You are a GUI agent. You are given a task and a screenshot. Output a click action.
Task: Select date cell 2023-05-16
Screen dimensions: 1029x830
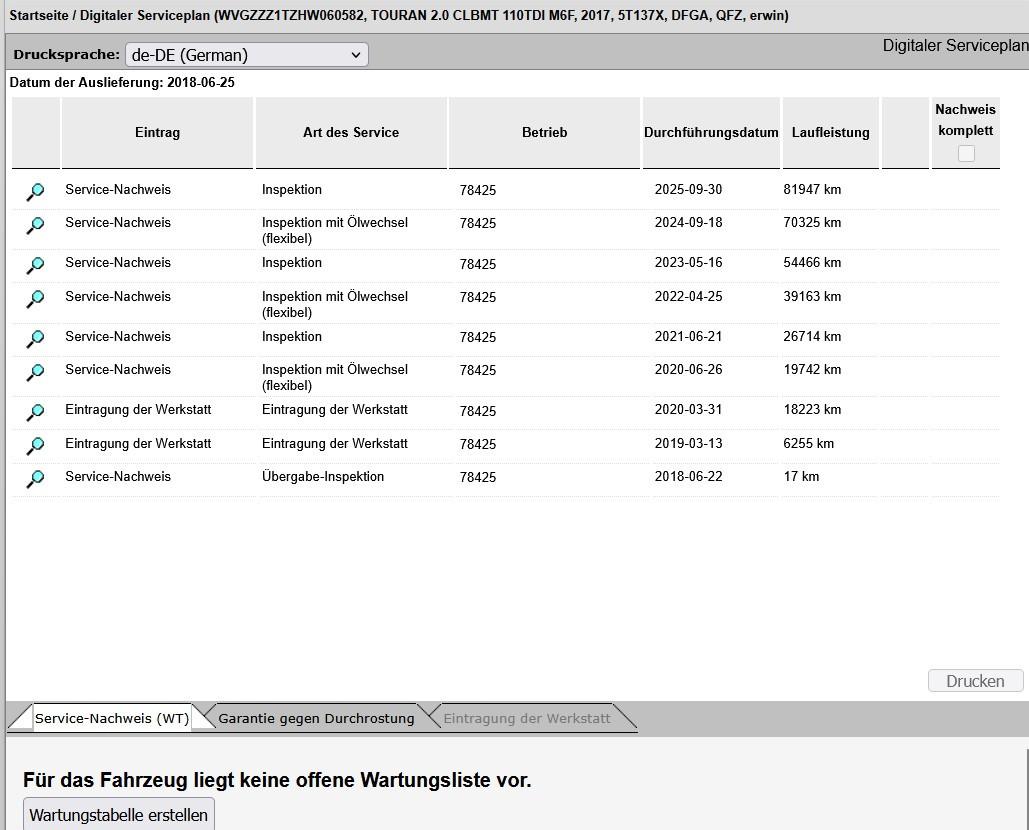(x=688, y=262)
